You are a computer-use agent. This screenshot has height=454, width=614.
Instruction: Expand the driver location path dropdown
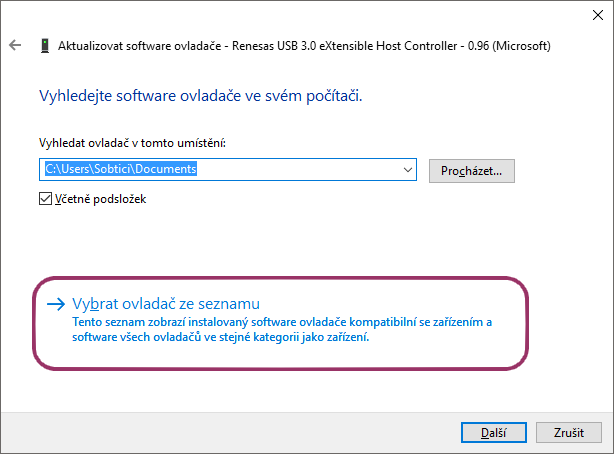408,170
